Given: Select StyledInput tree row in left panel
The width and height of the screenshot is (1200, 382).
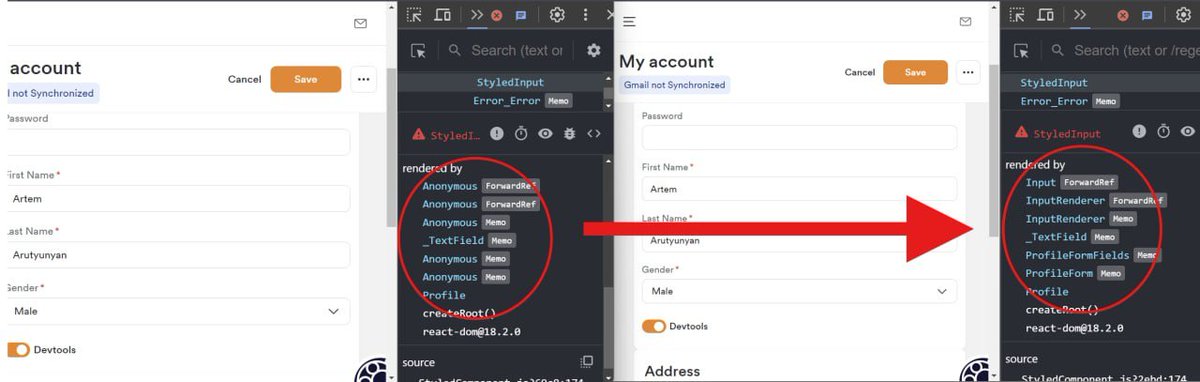Looking at the screenshot, I should (x=510, y=82).
